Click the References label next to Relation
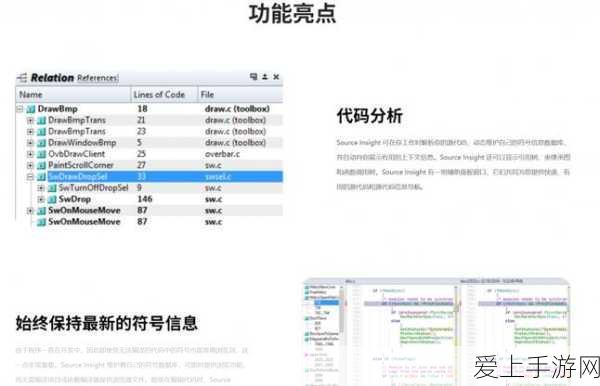 (98, 78)
